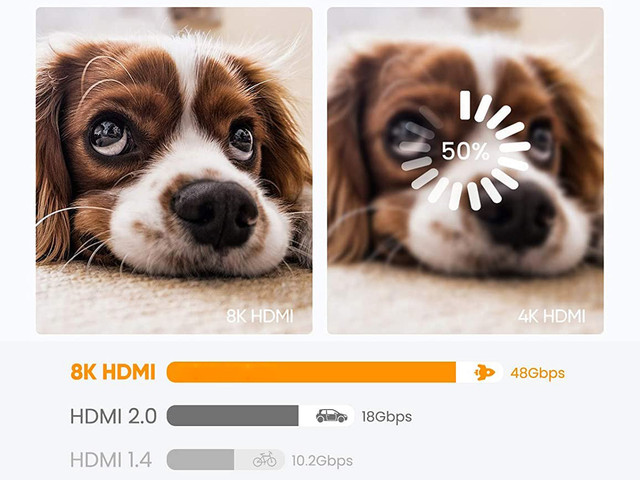The width and height of the screenshot is (640, 480).
Task: Click the dark gray HDMI 2.0 speed bar
Action: 232,416
